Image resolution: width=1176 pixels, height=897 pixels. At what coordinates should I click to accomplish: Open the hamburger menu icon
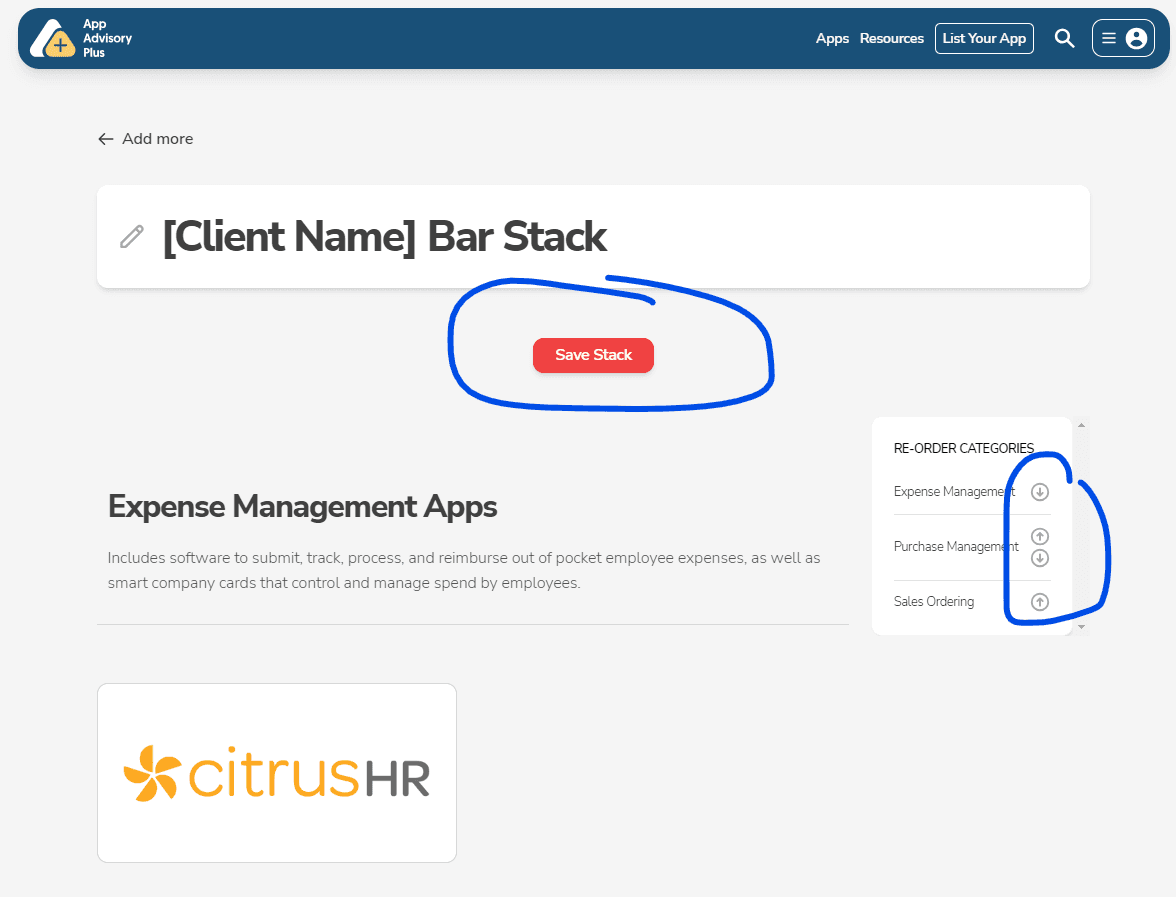pos(1109,39)
